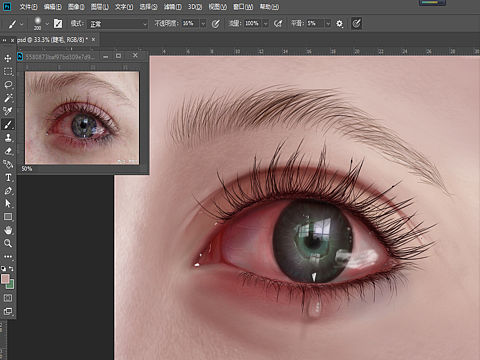The height and width of the screenshot is (360, 480).
Task: Reset default foreground and background colors
Action: coord(3,268)
